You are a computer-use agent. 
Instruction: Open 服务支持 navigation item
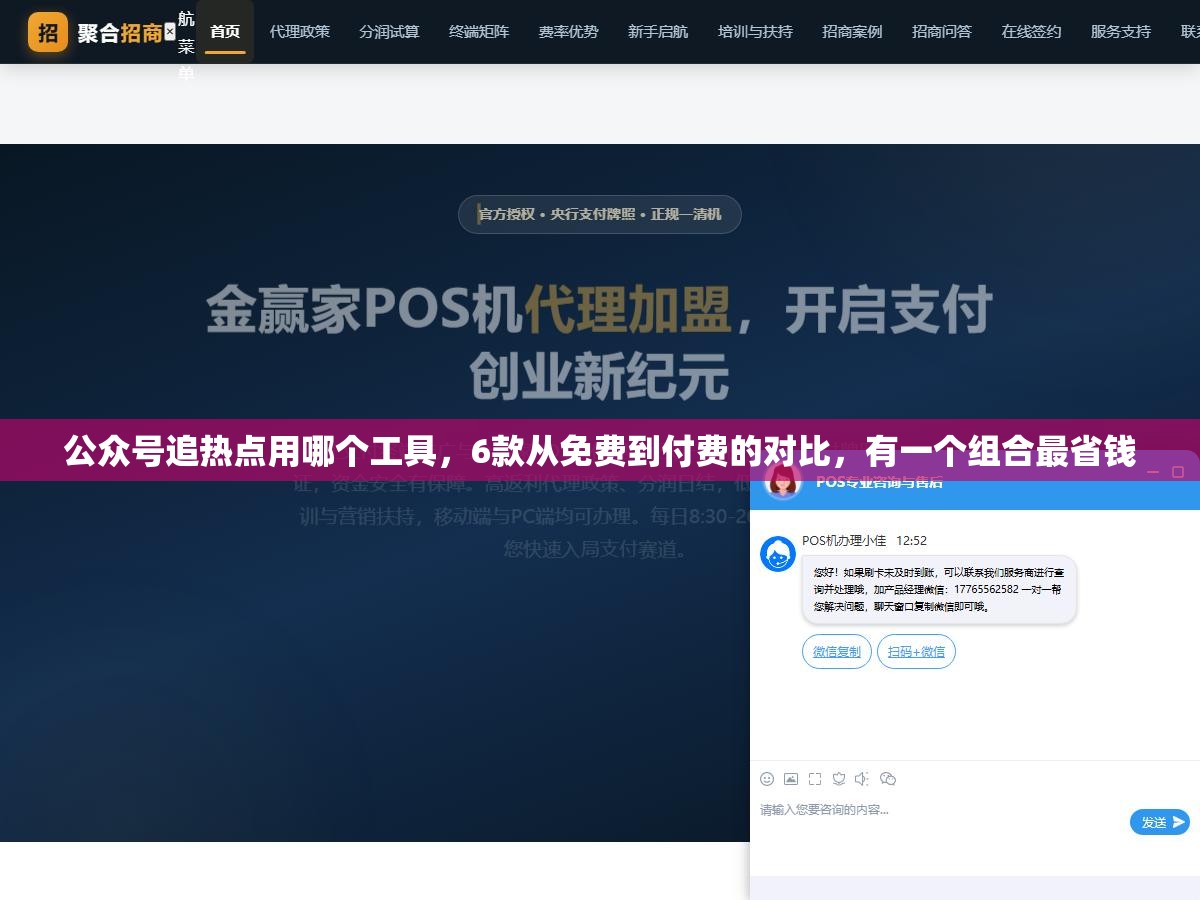1121,32
